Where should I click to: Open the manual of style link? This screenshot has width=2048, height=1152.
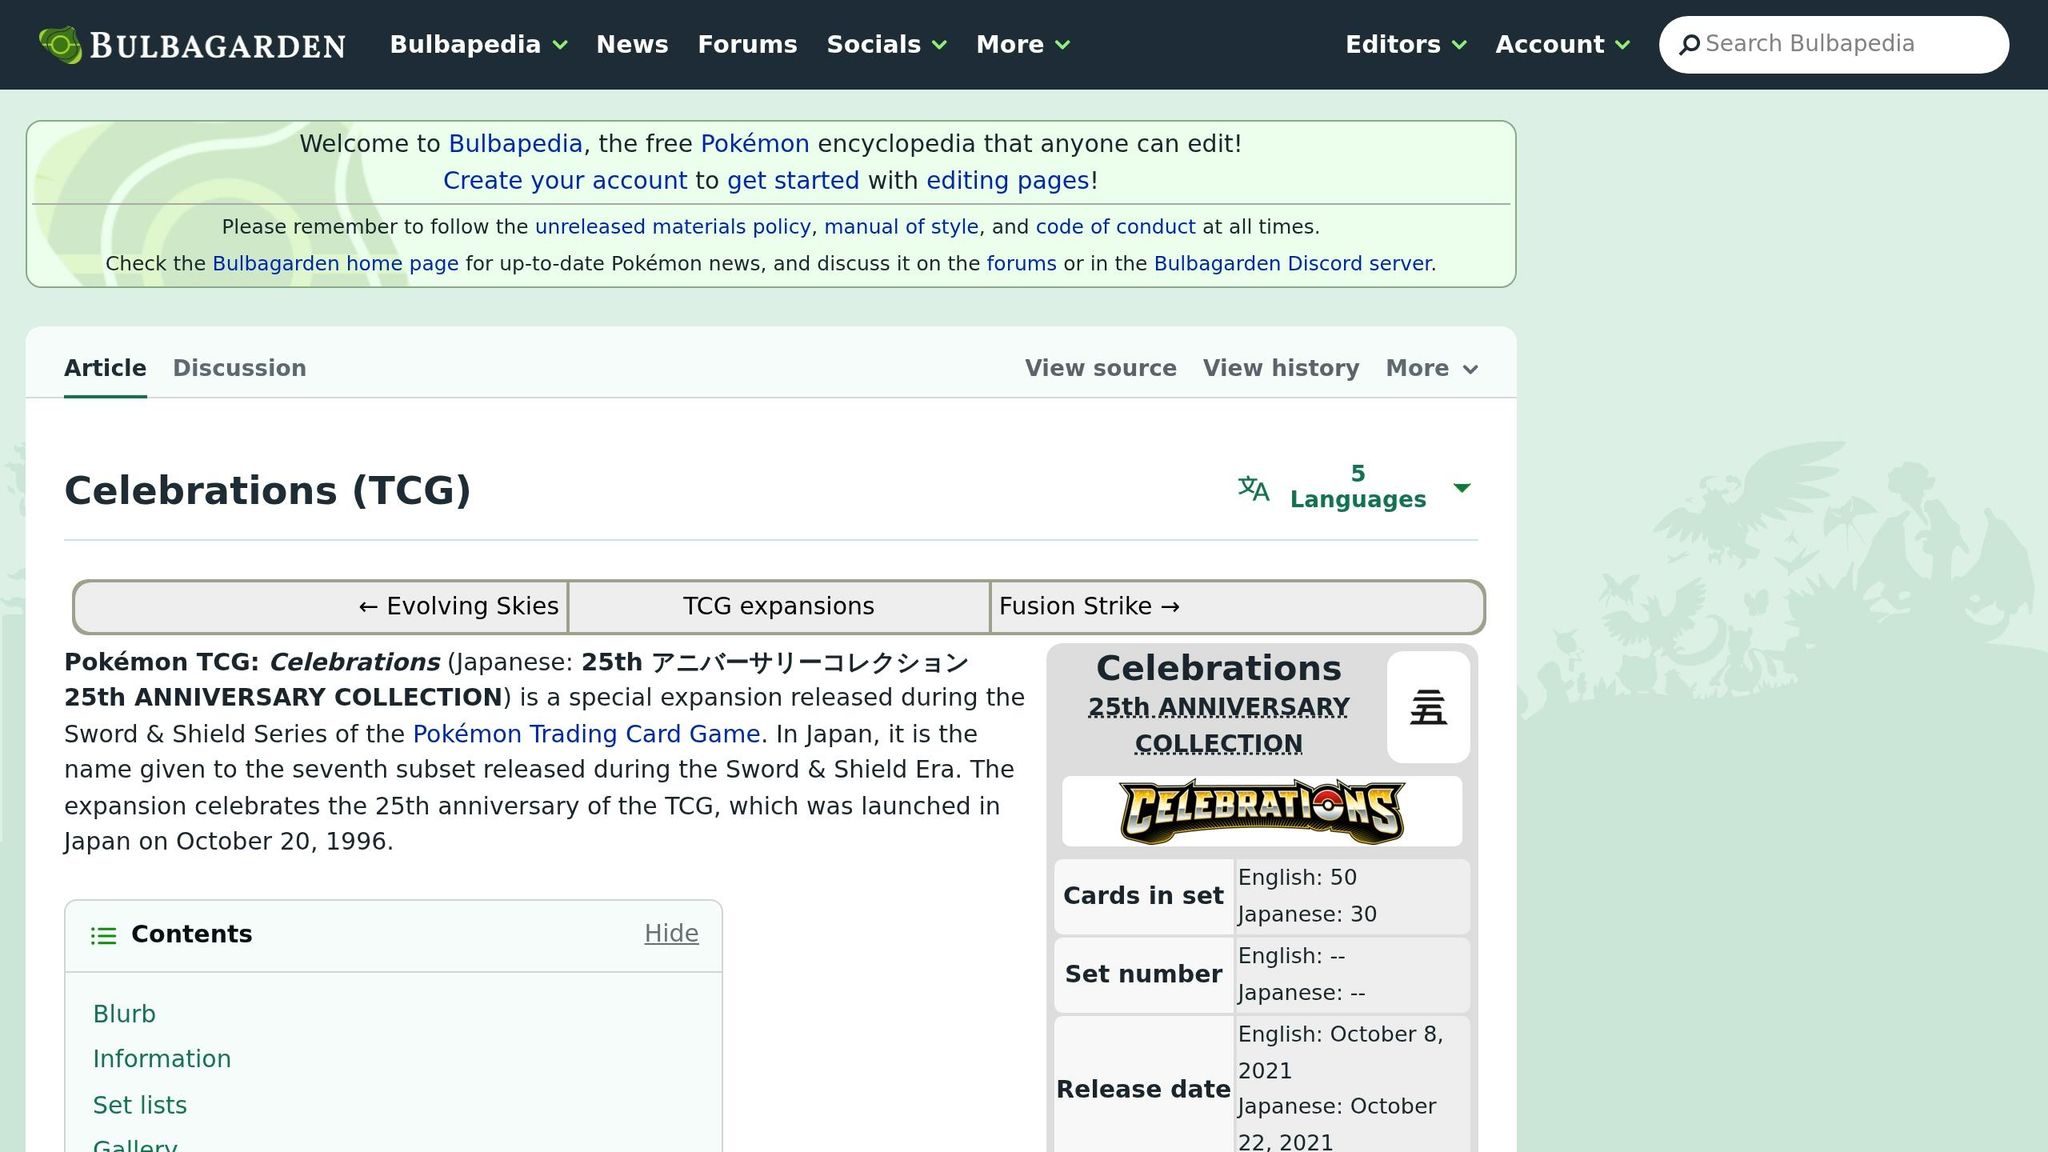(x=901, y=227)
